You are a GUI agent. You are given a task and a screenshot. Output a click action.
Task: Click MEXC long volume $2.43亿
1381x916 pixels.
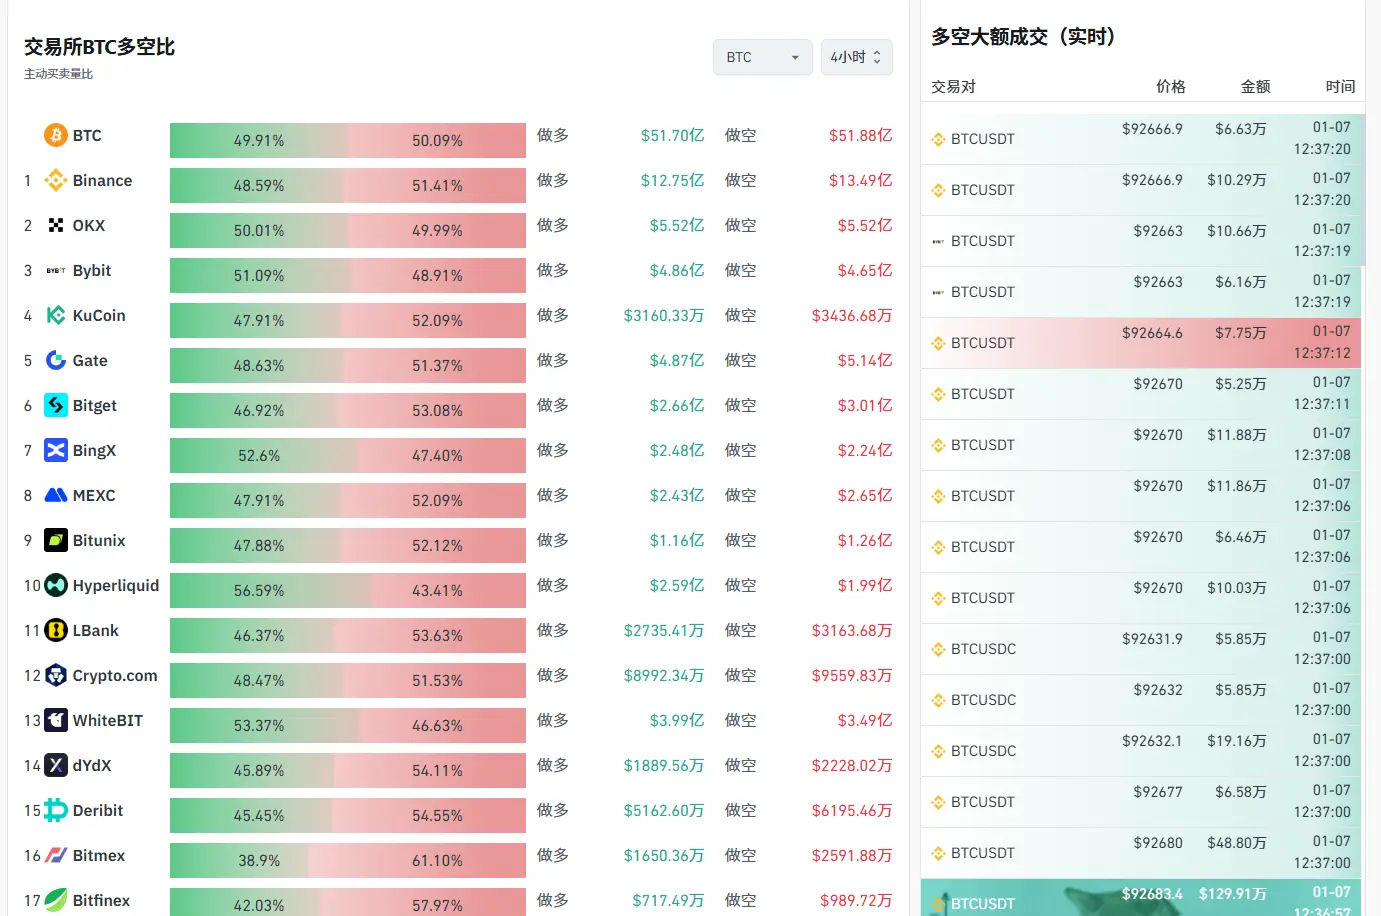point(677,495)
